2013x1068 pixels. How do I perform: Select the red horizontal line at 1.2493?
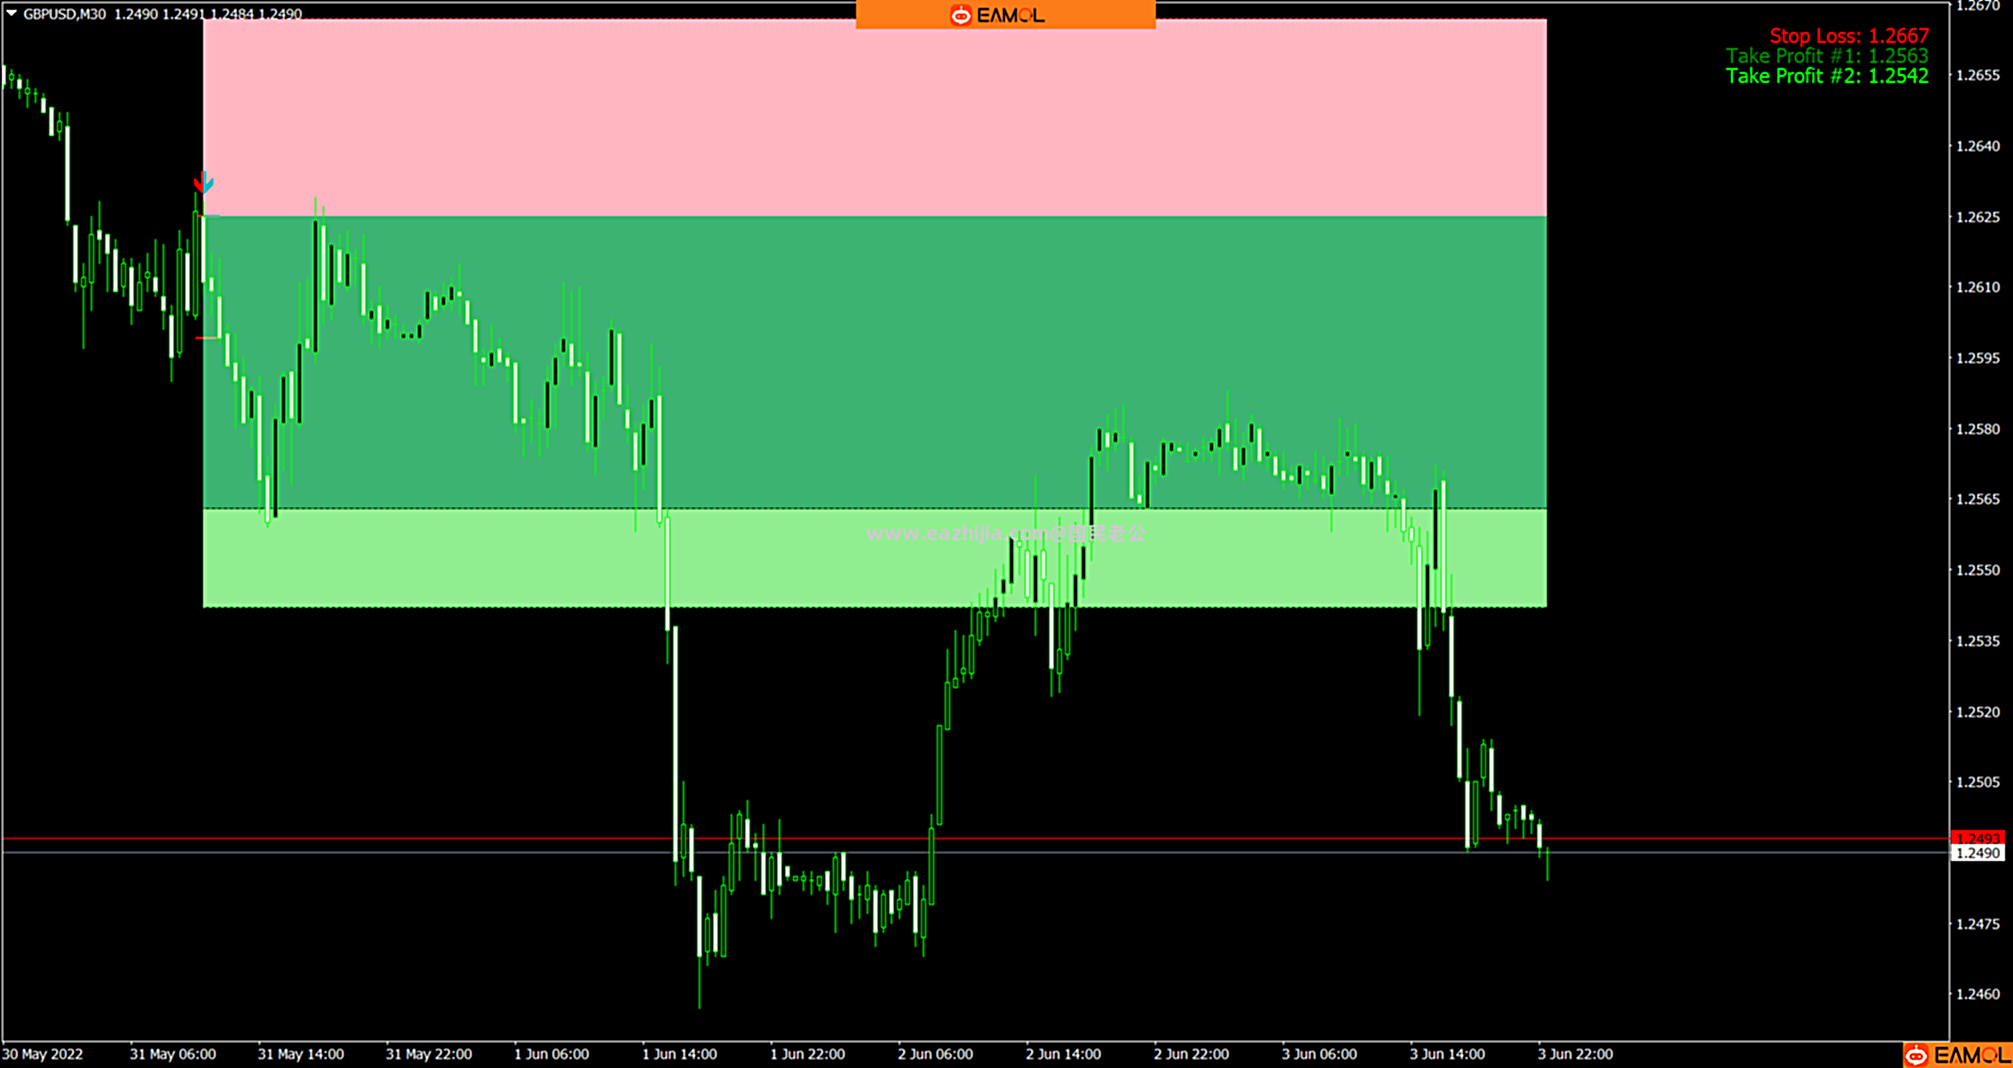[x=400, y=838]
